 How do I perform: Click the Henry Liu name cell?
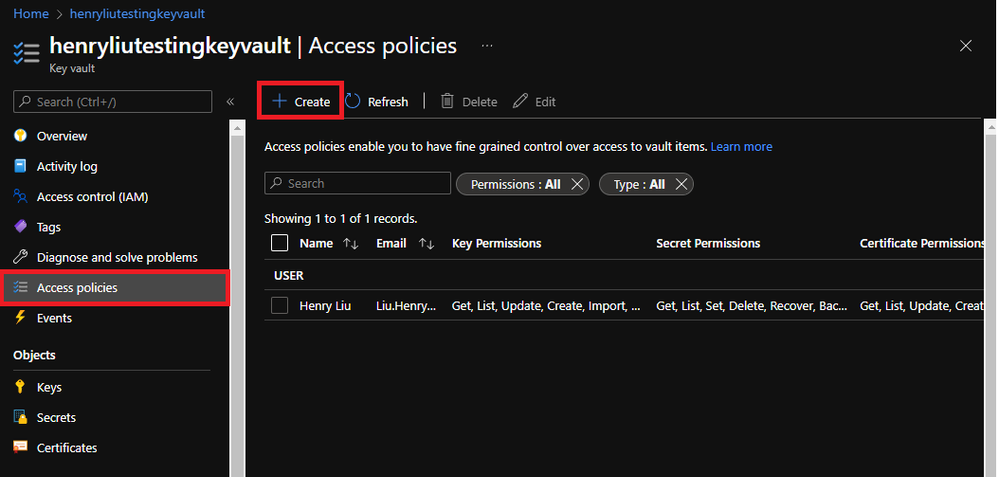325,306
